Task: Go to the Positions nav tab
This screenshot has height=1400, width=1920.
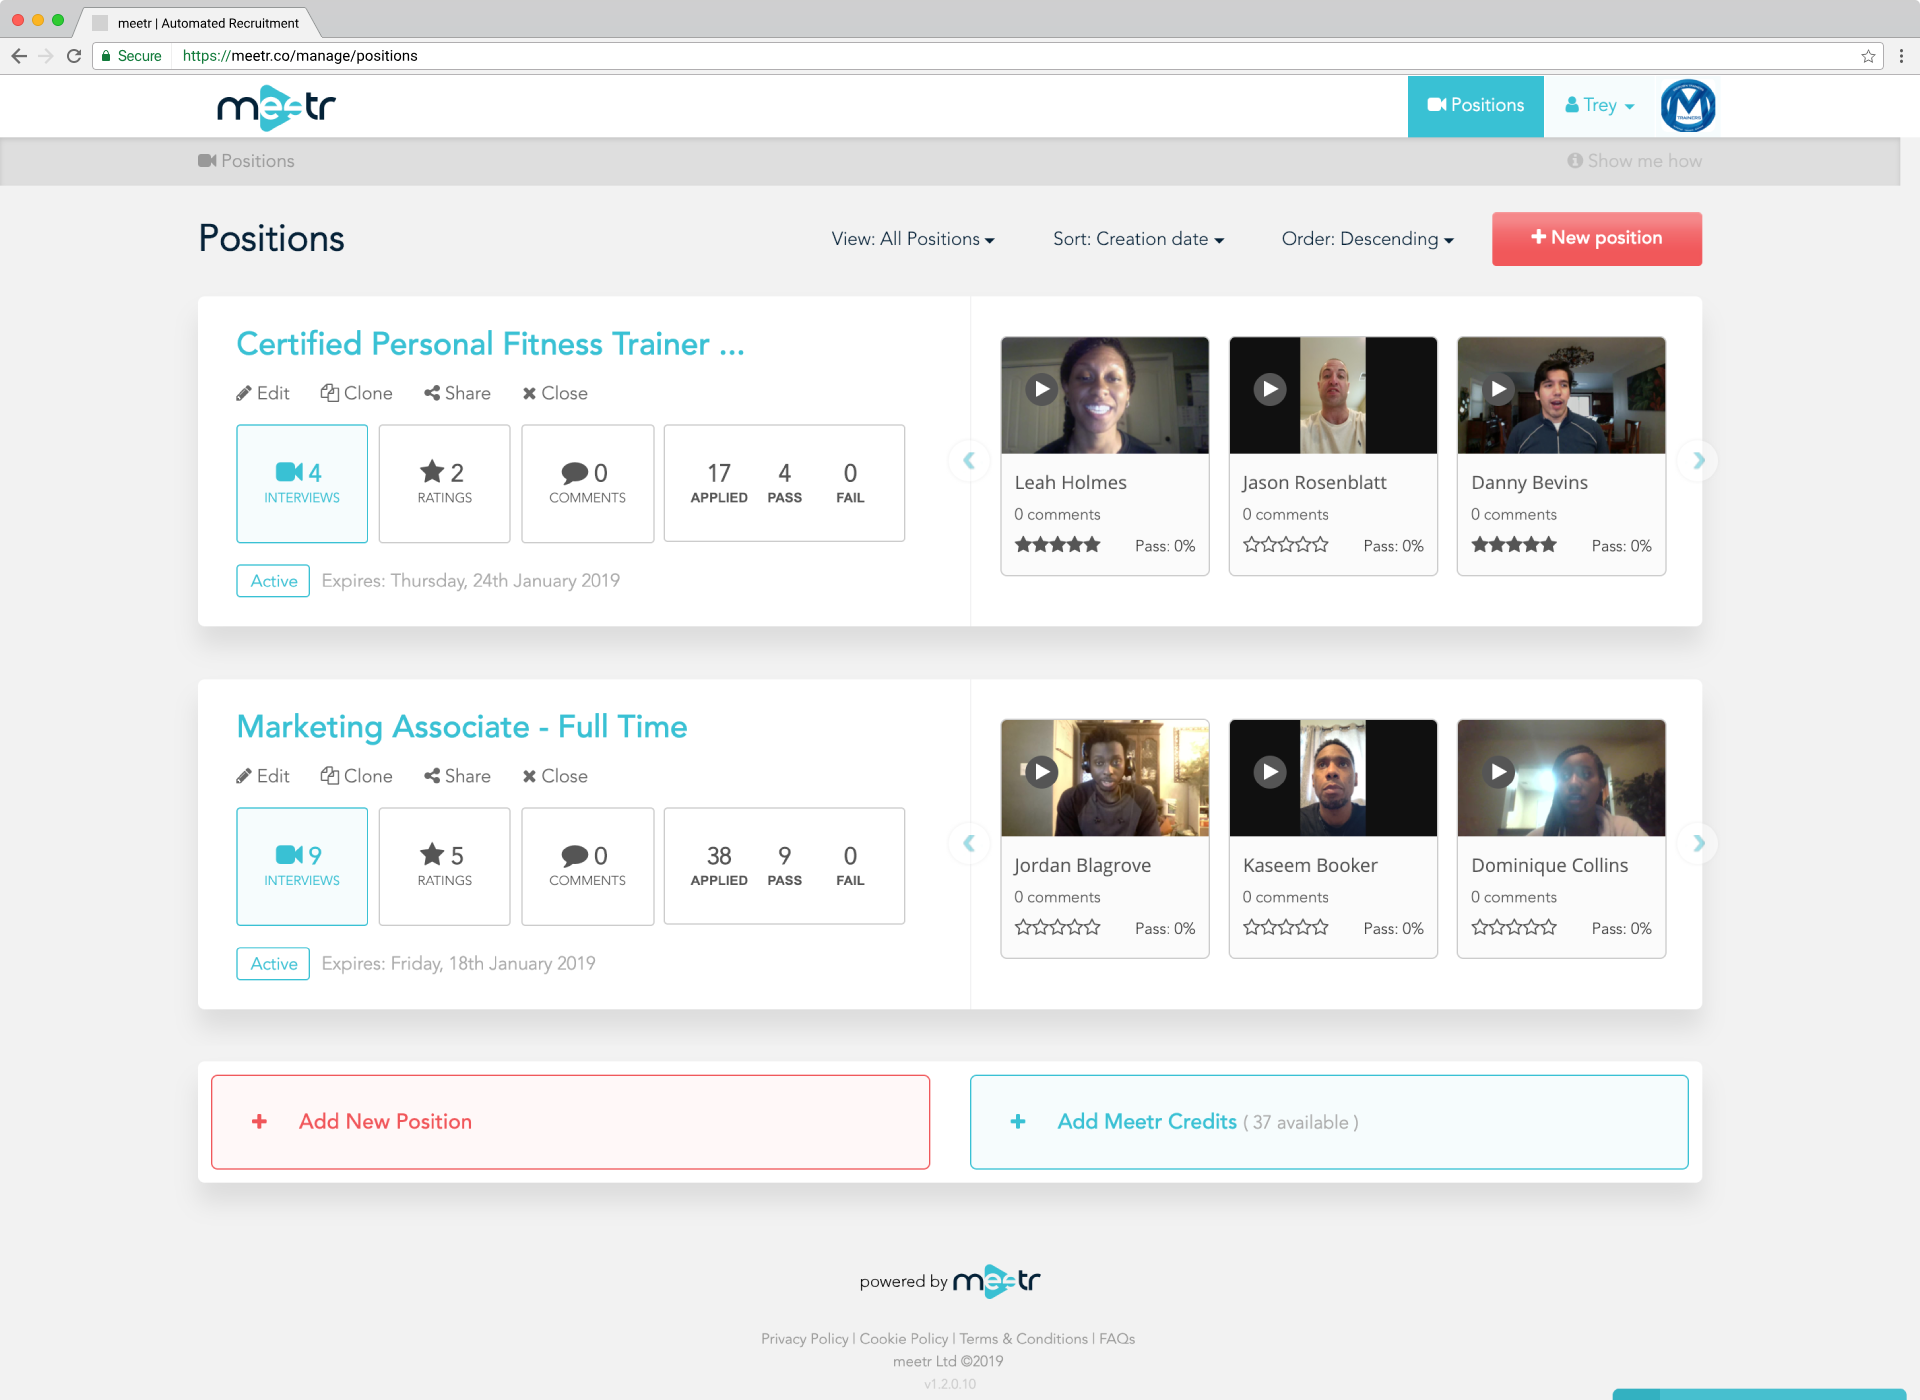Action: (x=1476, y=106)
